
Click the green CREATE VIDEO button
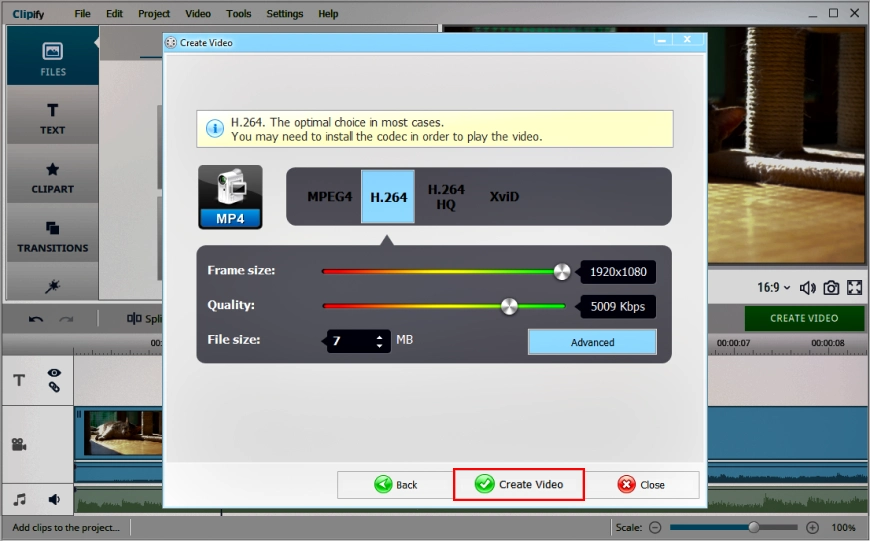(804, 318)
